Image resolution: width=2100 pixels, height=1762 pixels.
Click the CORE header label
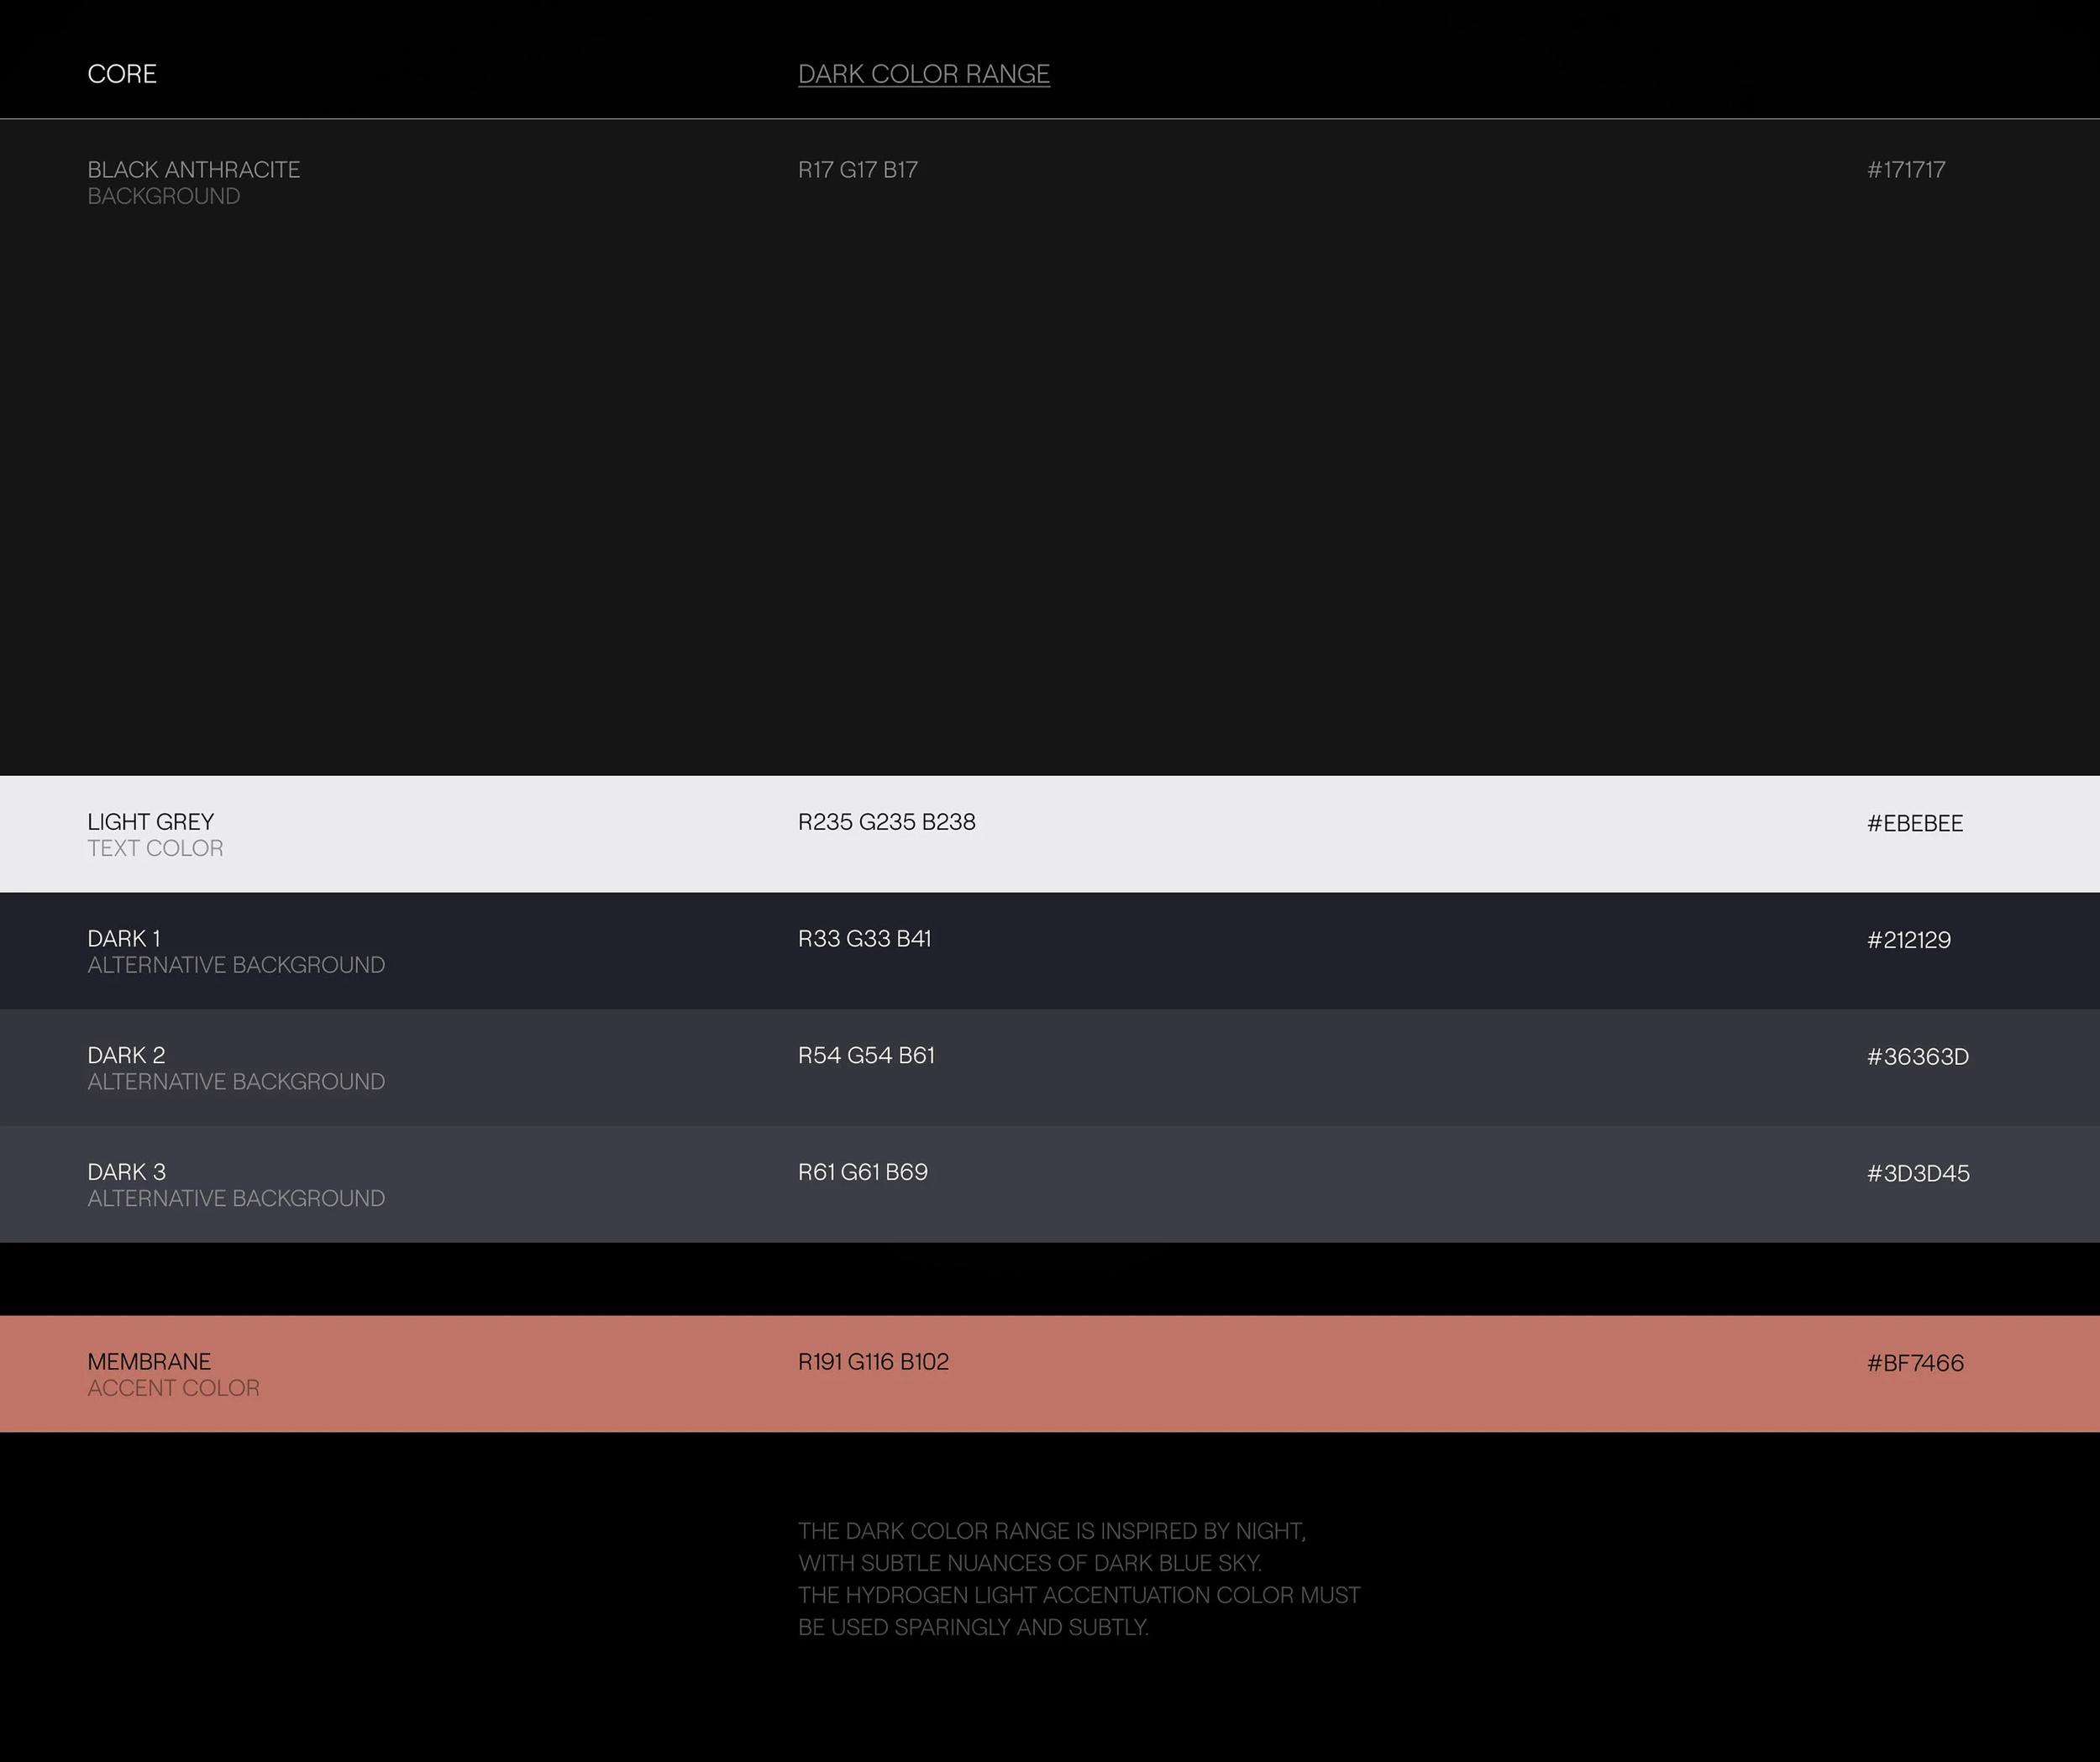pyautogui.click(x=122, y=74)
